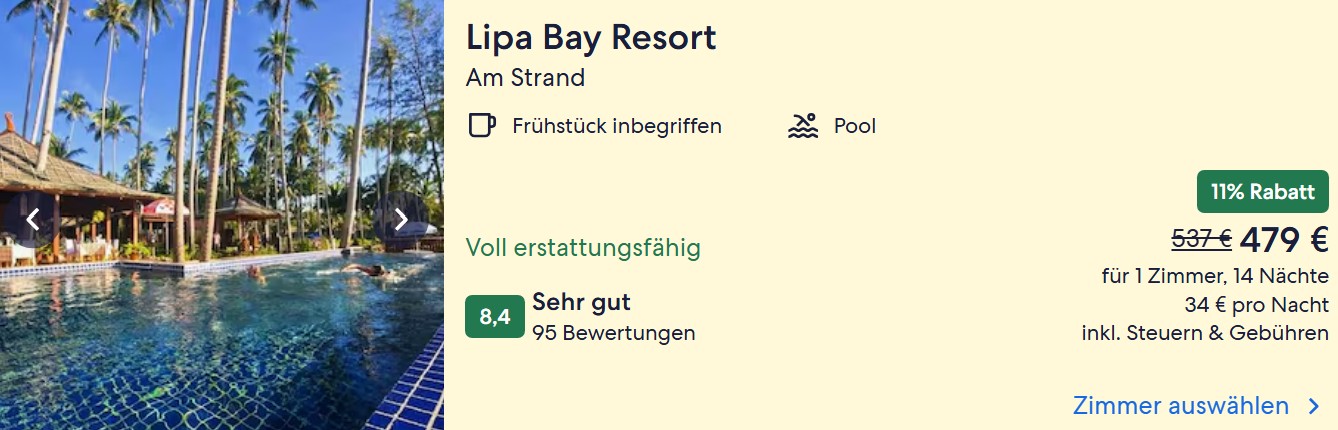Viewport: 1338px width, 430px height.
Task: Click the Am Strand location text
Action: 525,77
